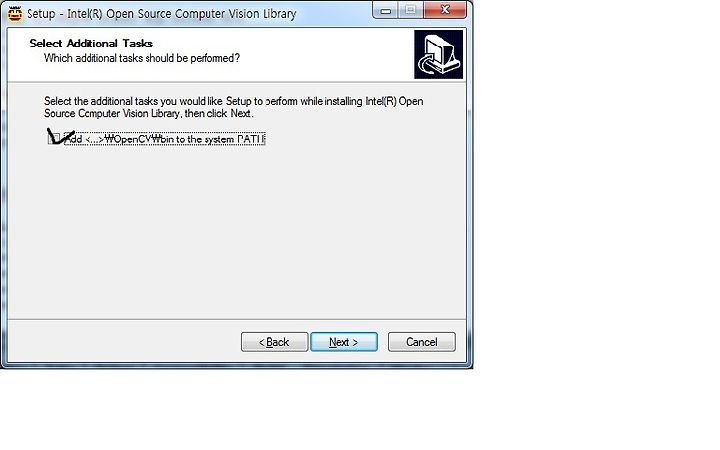Click the Setup installer icon in title bar
Viewport: 720px width, 450px height.
point(15,14)
